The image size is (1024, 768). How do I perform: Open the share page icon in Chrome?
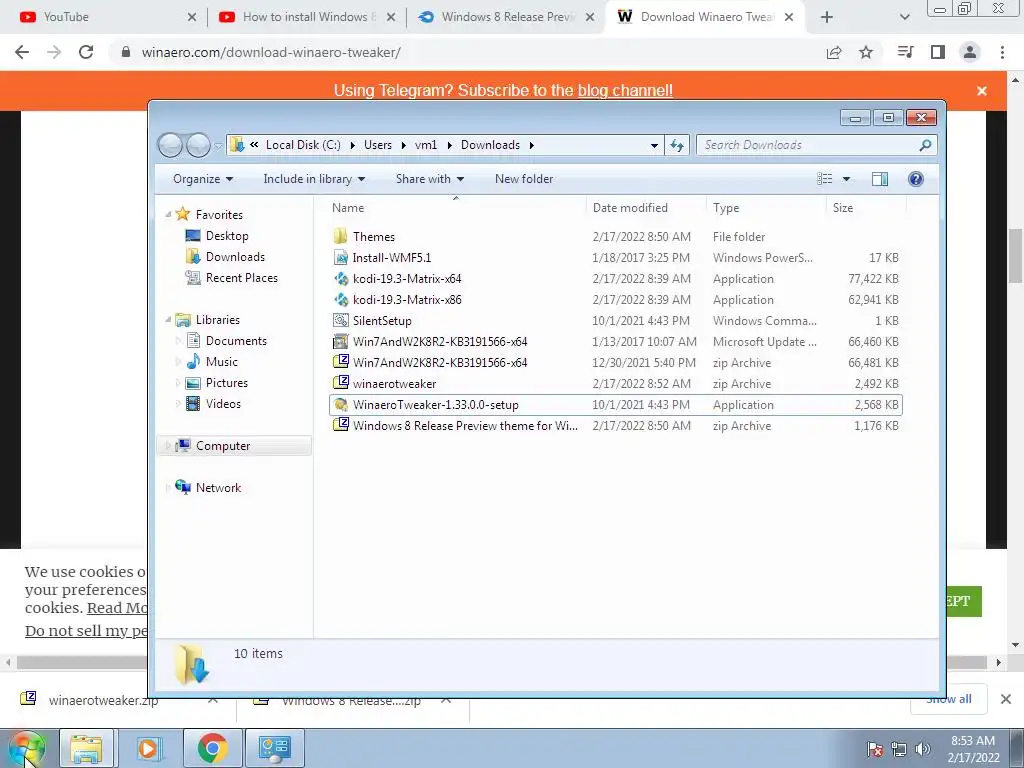[x=834, y=52]
